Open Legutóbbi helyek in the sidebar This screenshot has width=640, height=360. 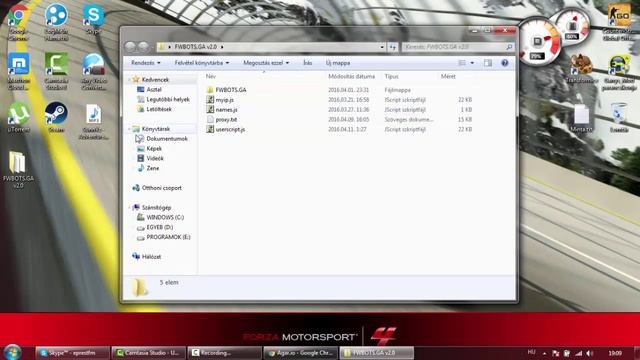[x=168, y=99]
